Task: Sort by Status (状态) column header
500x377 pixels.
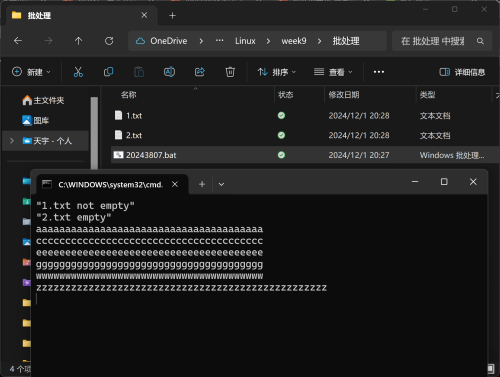Action: click(x=285, y=95)
